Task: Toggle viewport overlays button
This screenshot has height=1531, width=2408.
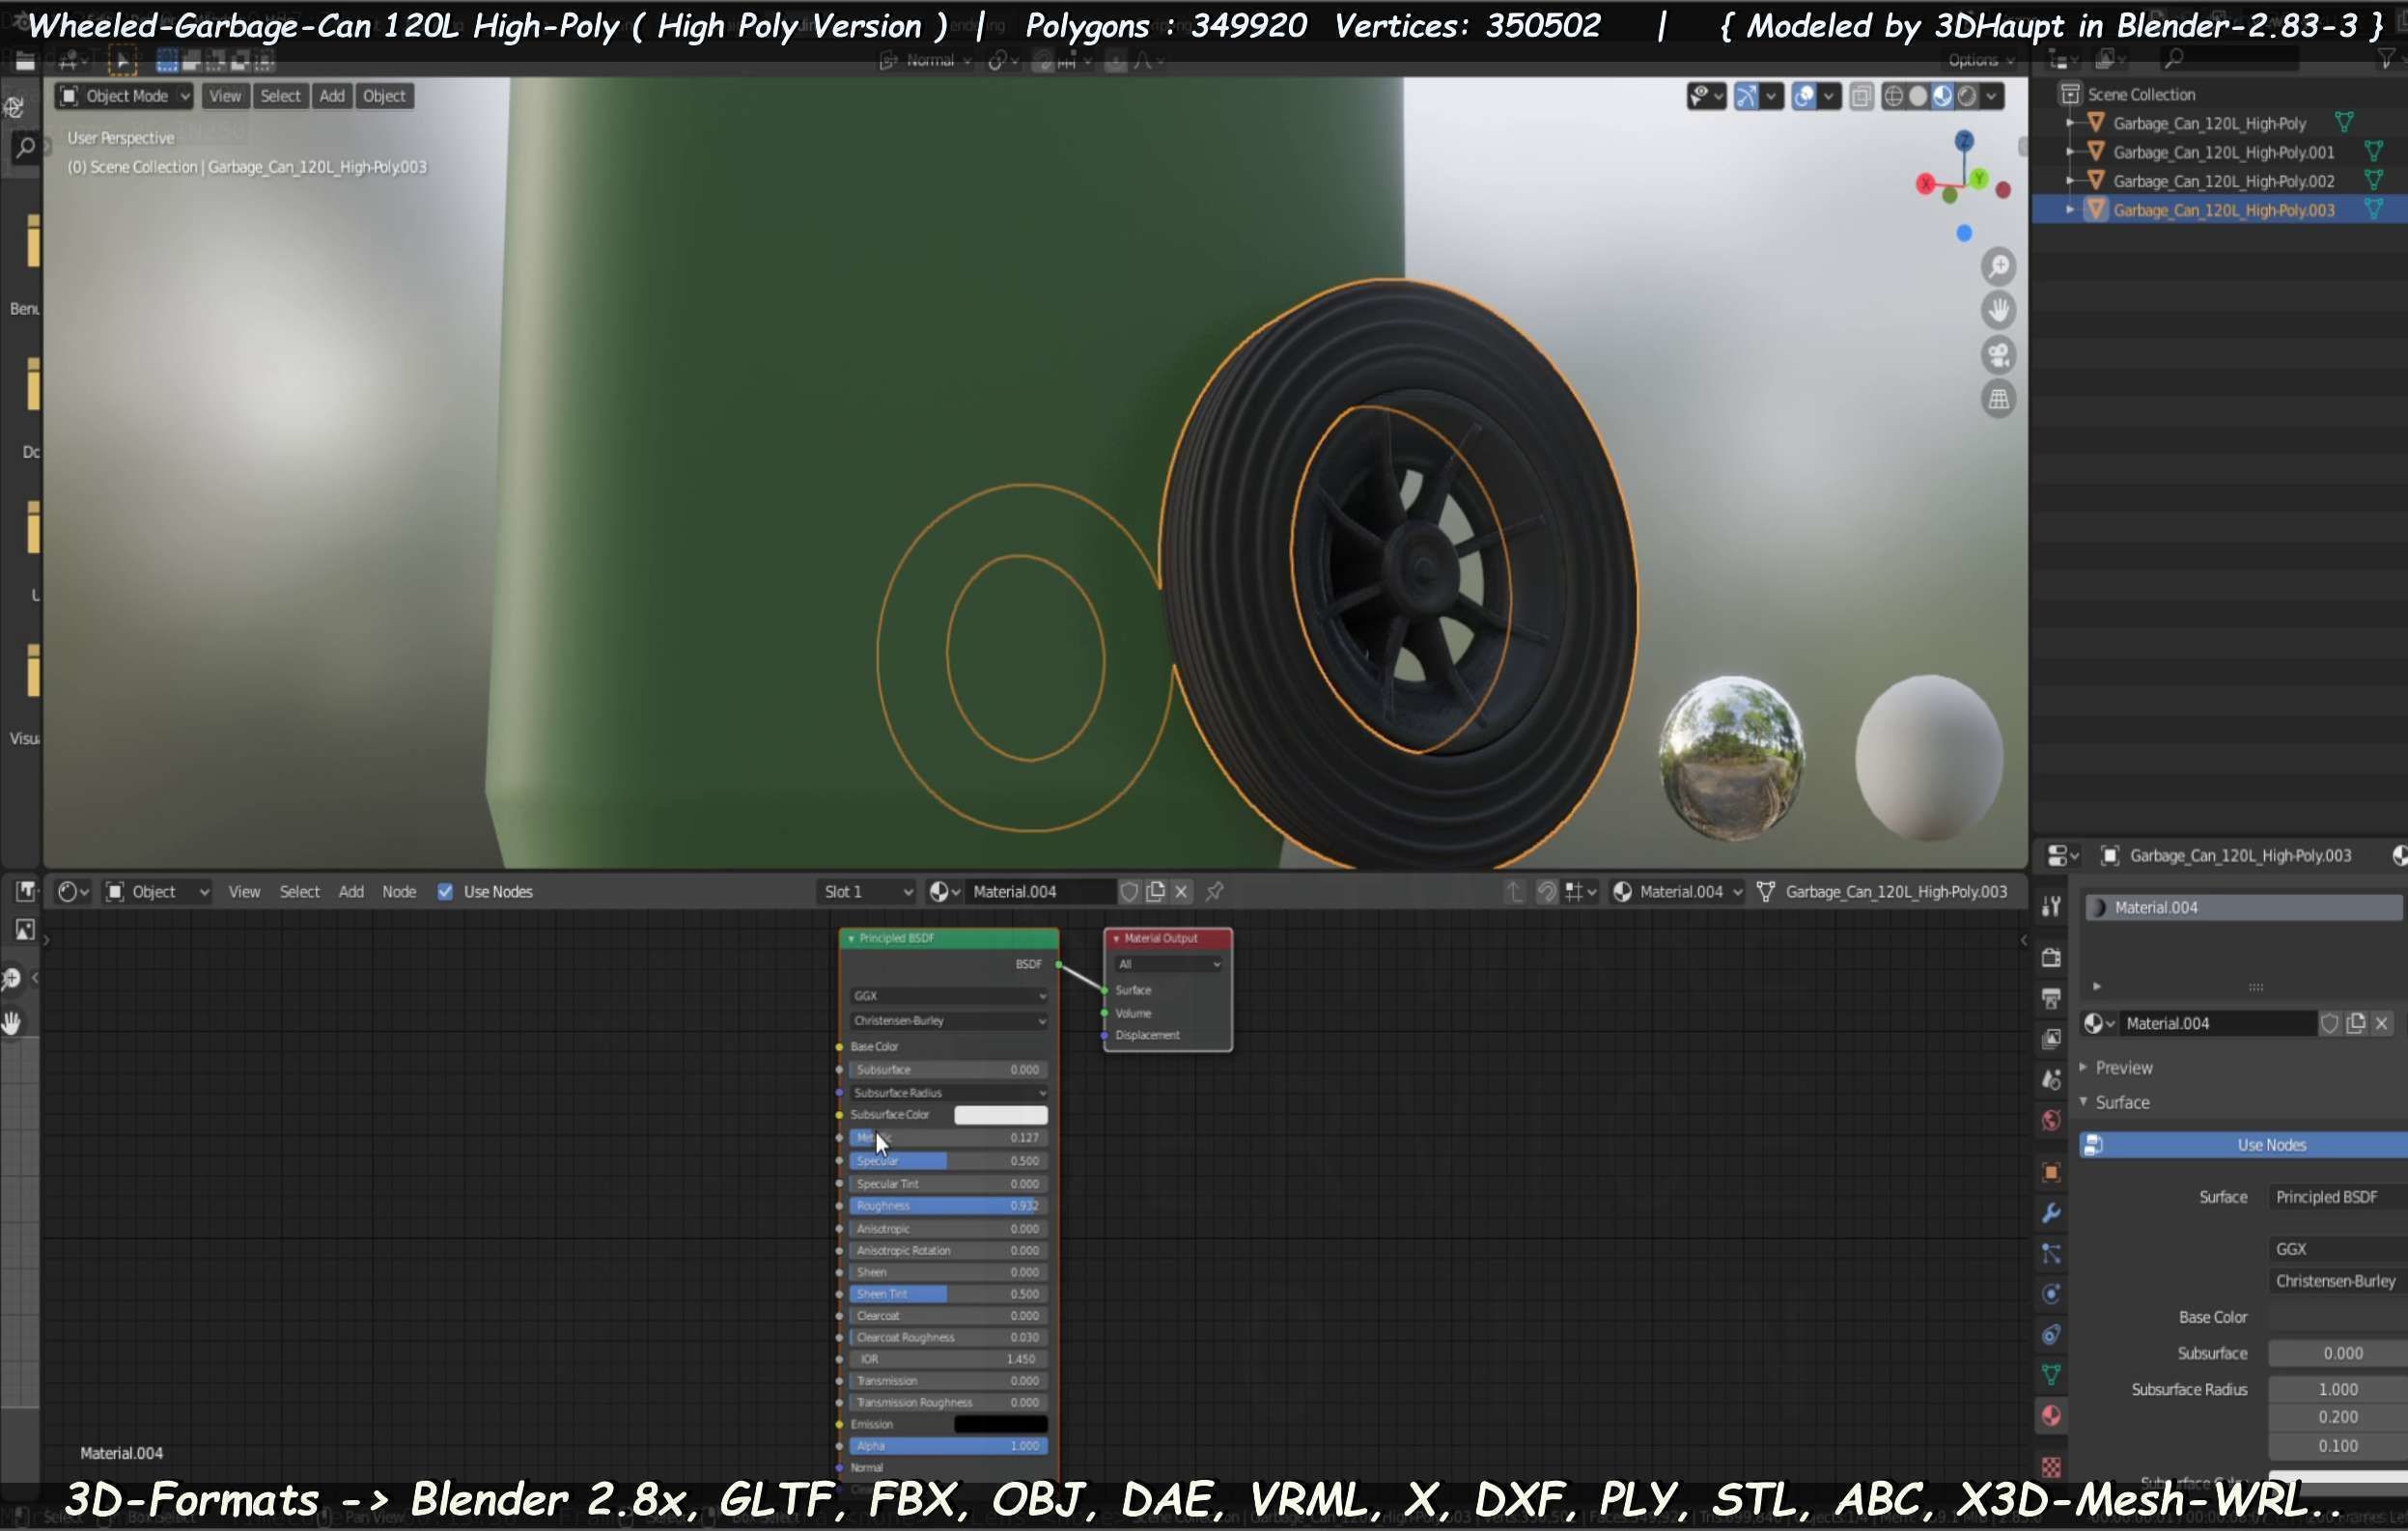Action: point(1804,96)
